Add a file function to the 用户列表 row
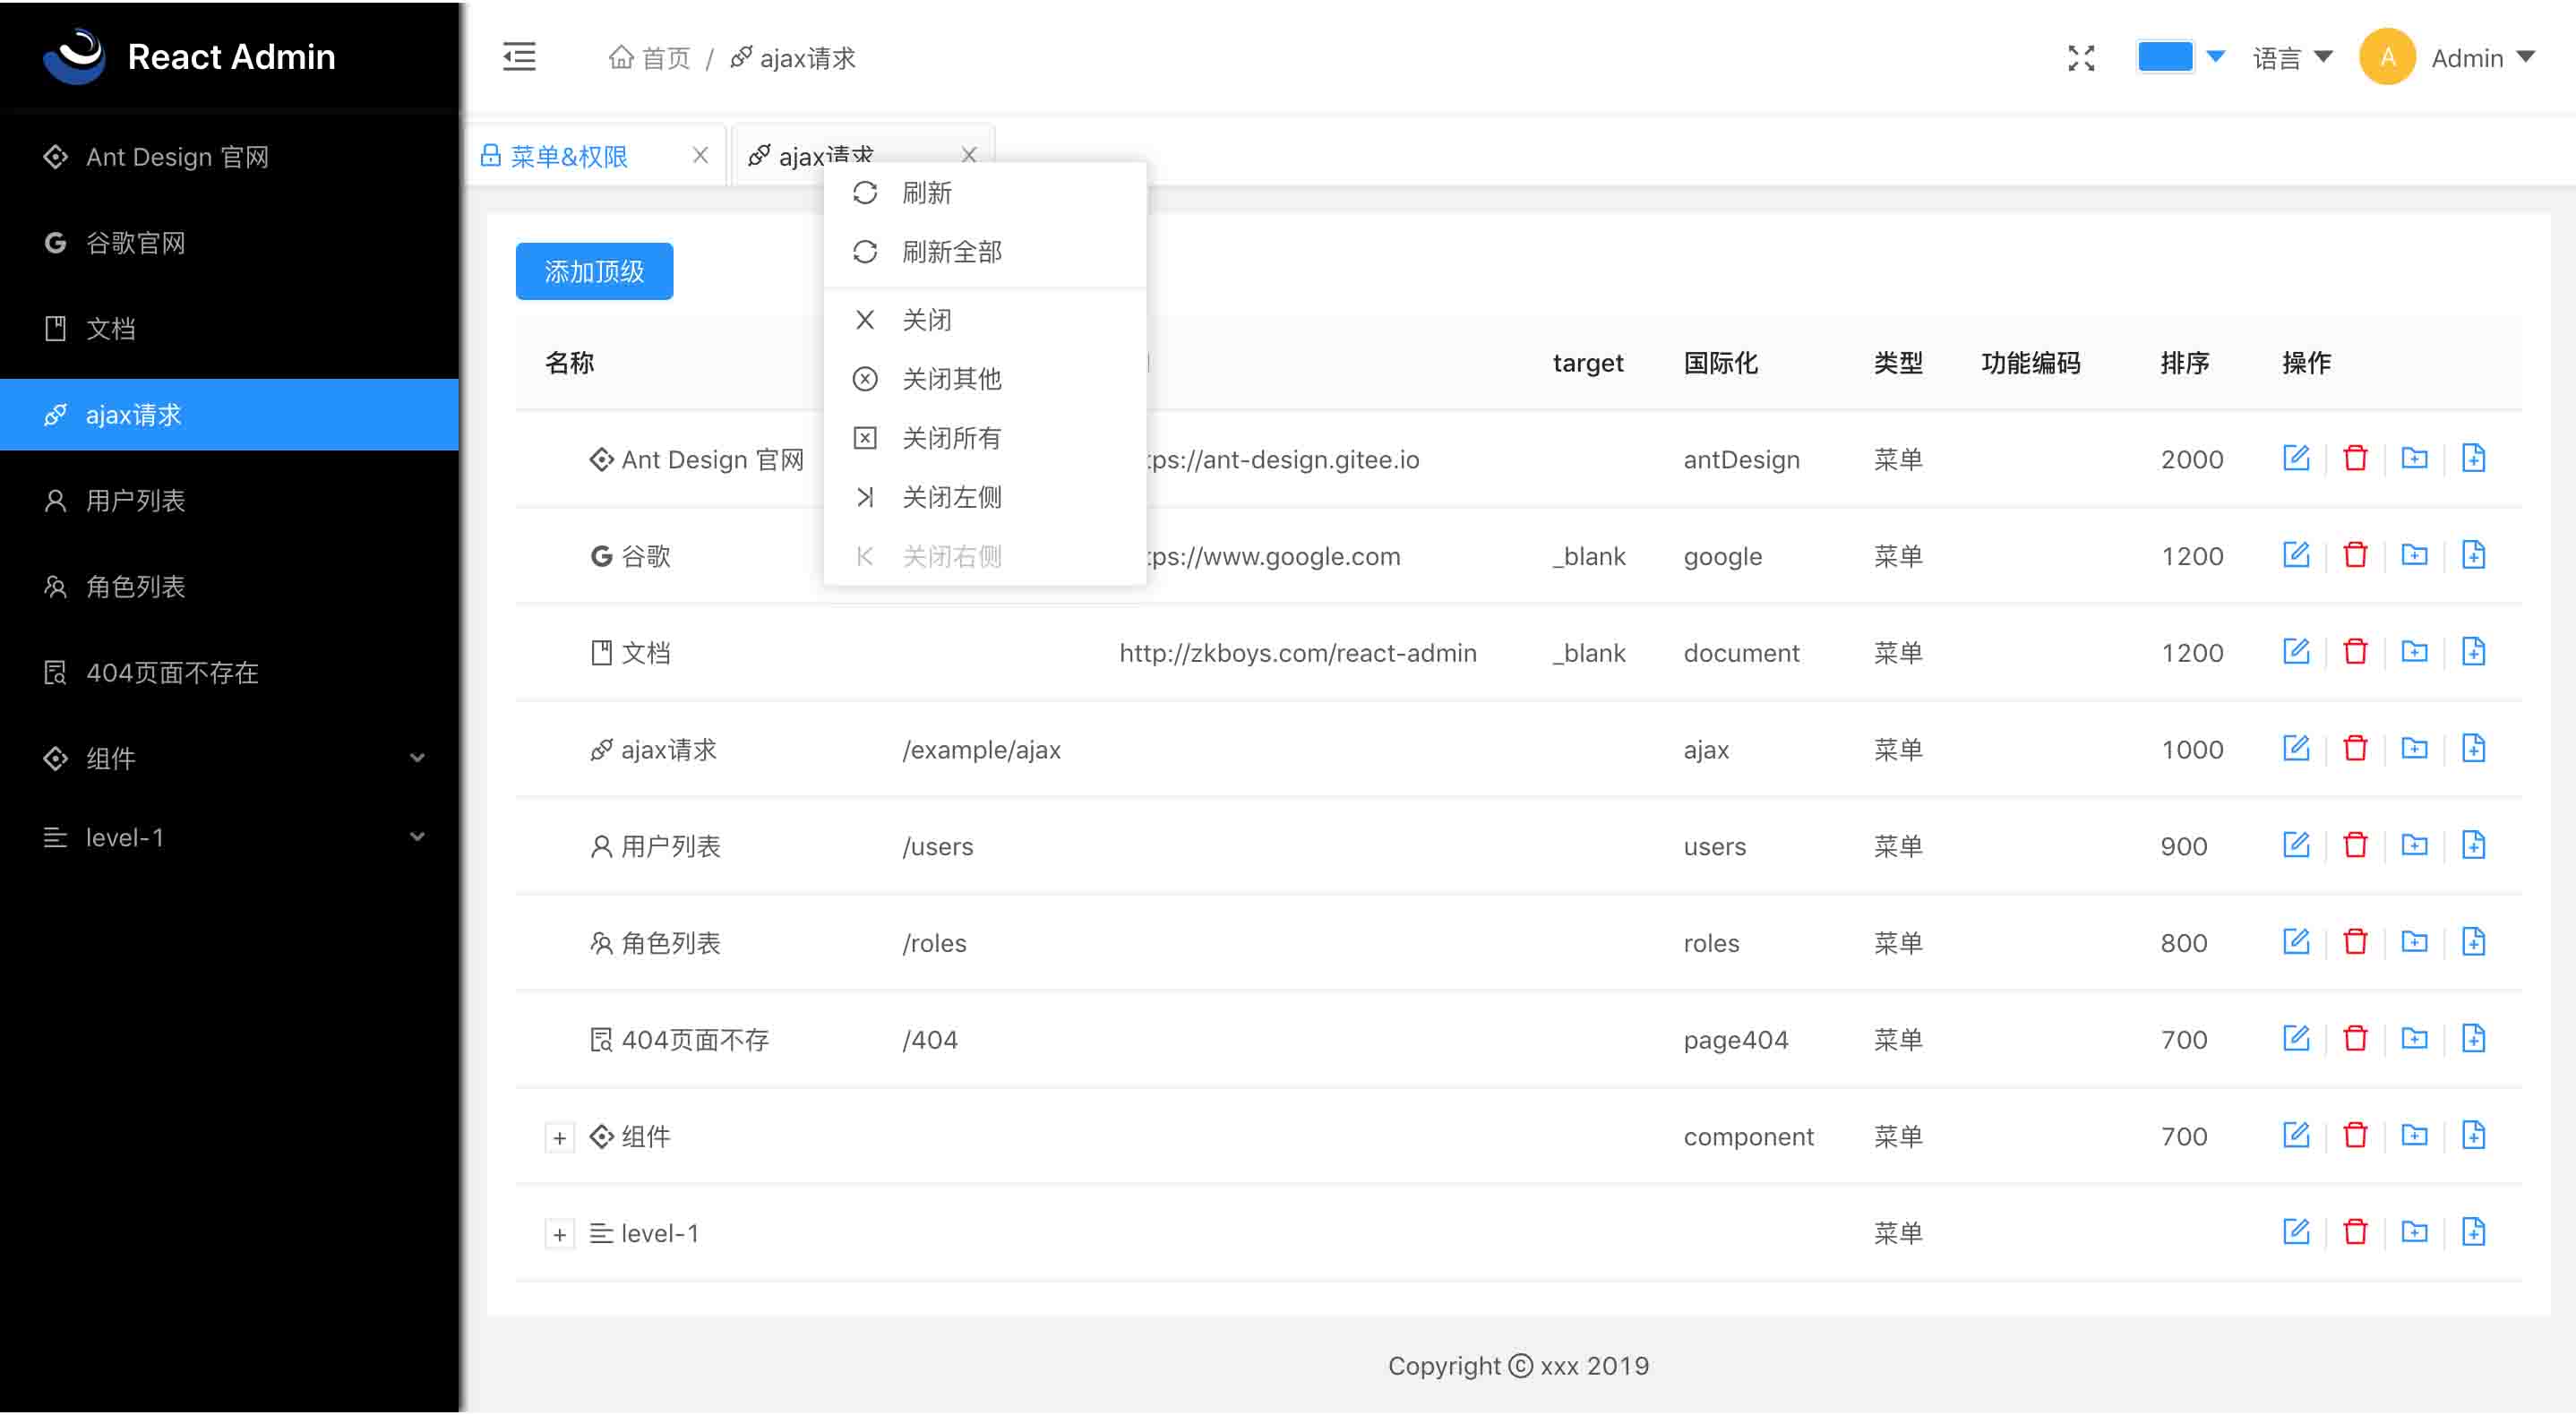This screenshot has width=2576, height=1415. (x=2473, y=846)
